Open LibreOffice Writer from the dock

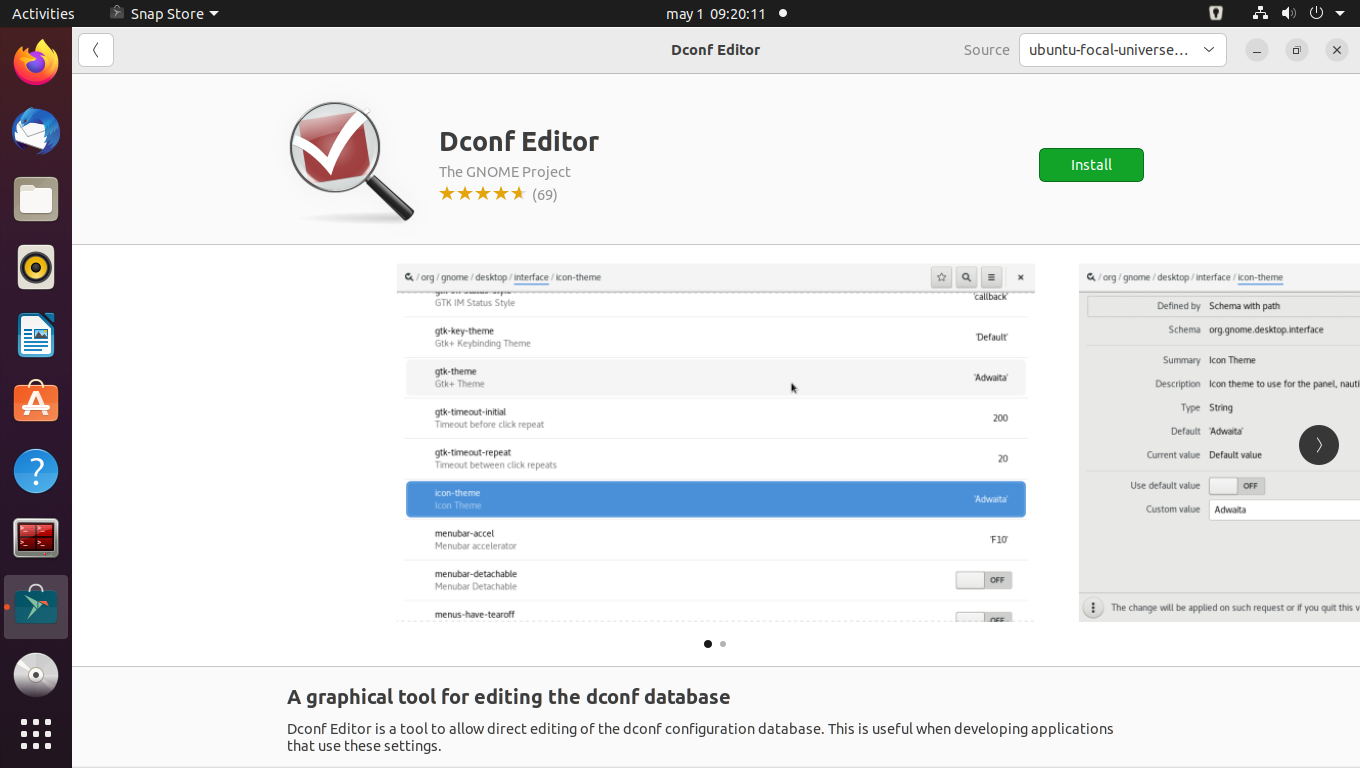pyautogui.click(x=36, y=336)
